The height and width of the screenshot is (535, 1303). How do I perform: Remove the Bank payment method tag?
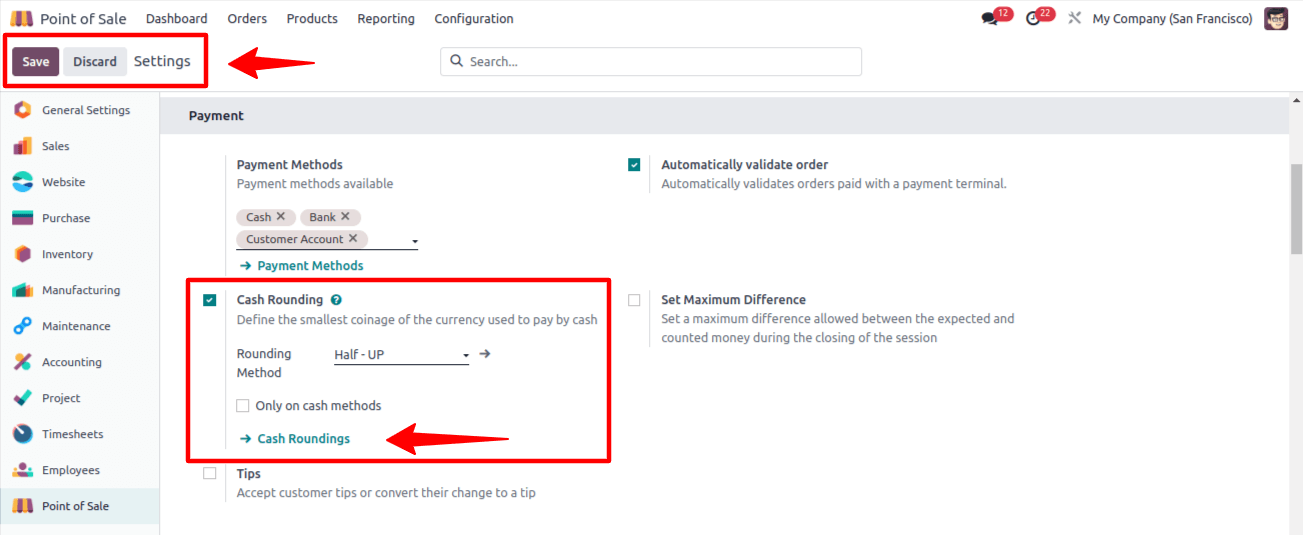click(x=345, y=216)
